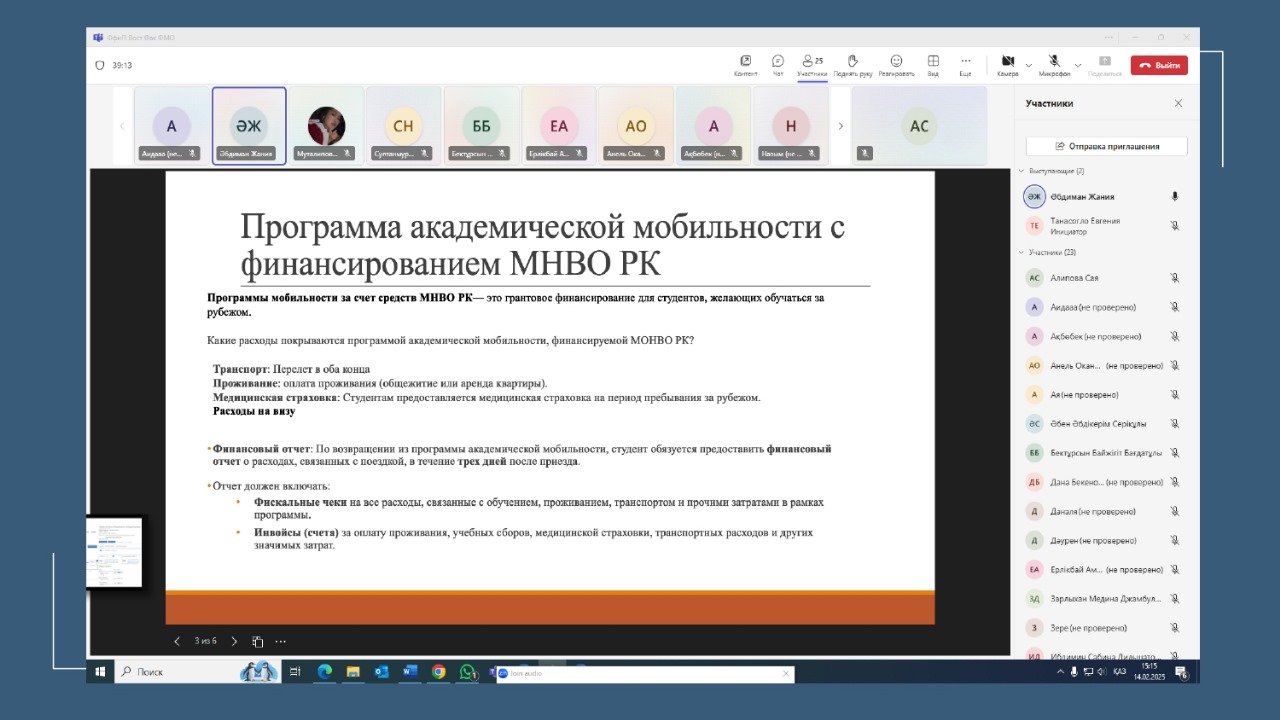Image resolution: width=1280 pixels, height=720 pixels.
Task: Close the Участники side panel
Action: point(1178,103)
